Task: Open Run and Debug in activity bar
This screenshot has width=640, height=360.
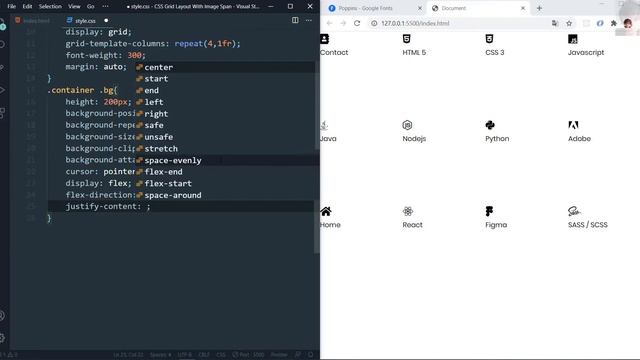Action: pos(3,90)
